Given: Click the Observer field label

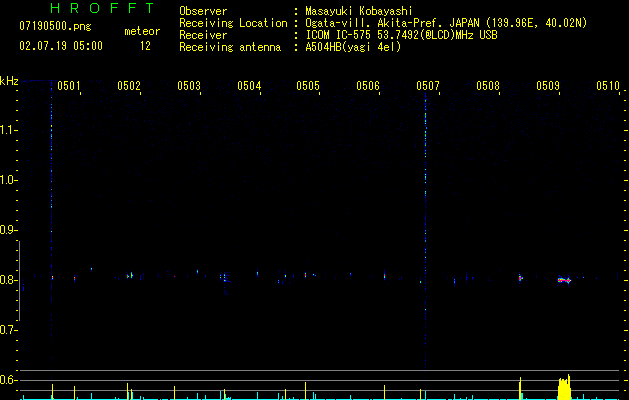Looking at the screenshot, I should (x=203, y=11).
